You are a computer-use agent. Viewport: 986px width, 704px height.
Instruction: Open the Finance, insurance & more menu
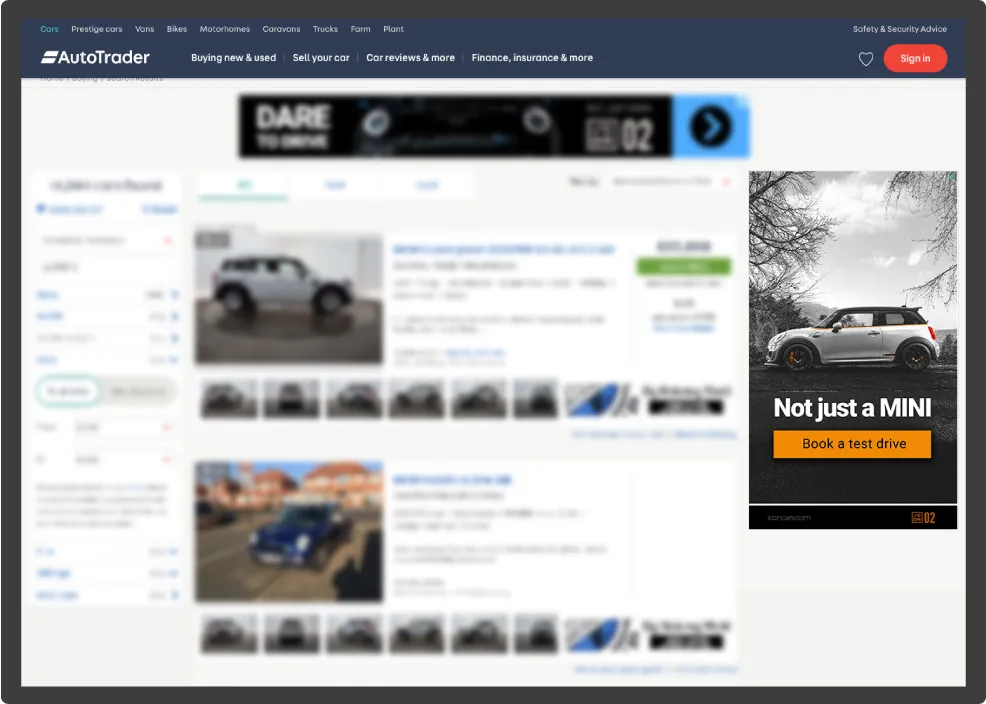tap(532, 58)
